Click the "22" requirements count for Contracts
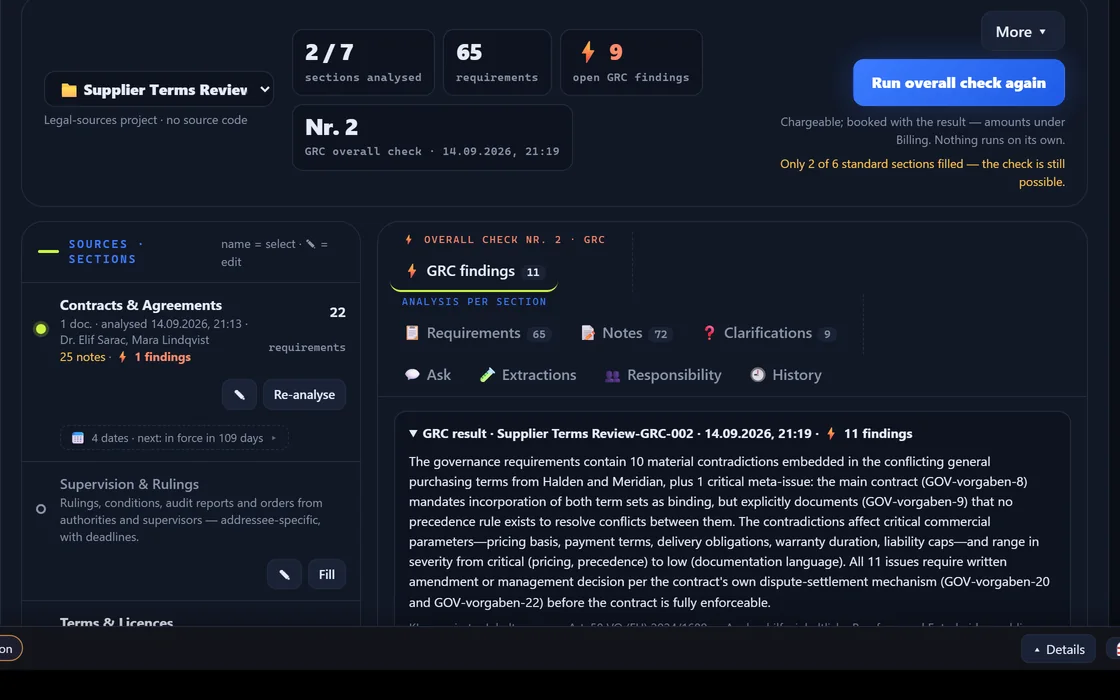The image size is (1120, 700). tap(337, 312)
